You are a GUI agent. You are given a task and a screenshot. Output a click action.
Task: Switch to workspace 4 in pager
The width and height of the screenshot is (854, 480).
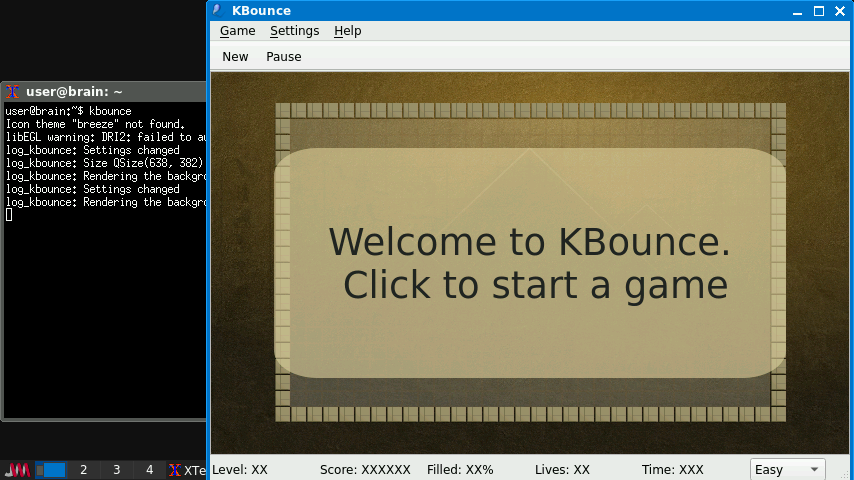[x=150, y=470]
